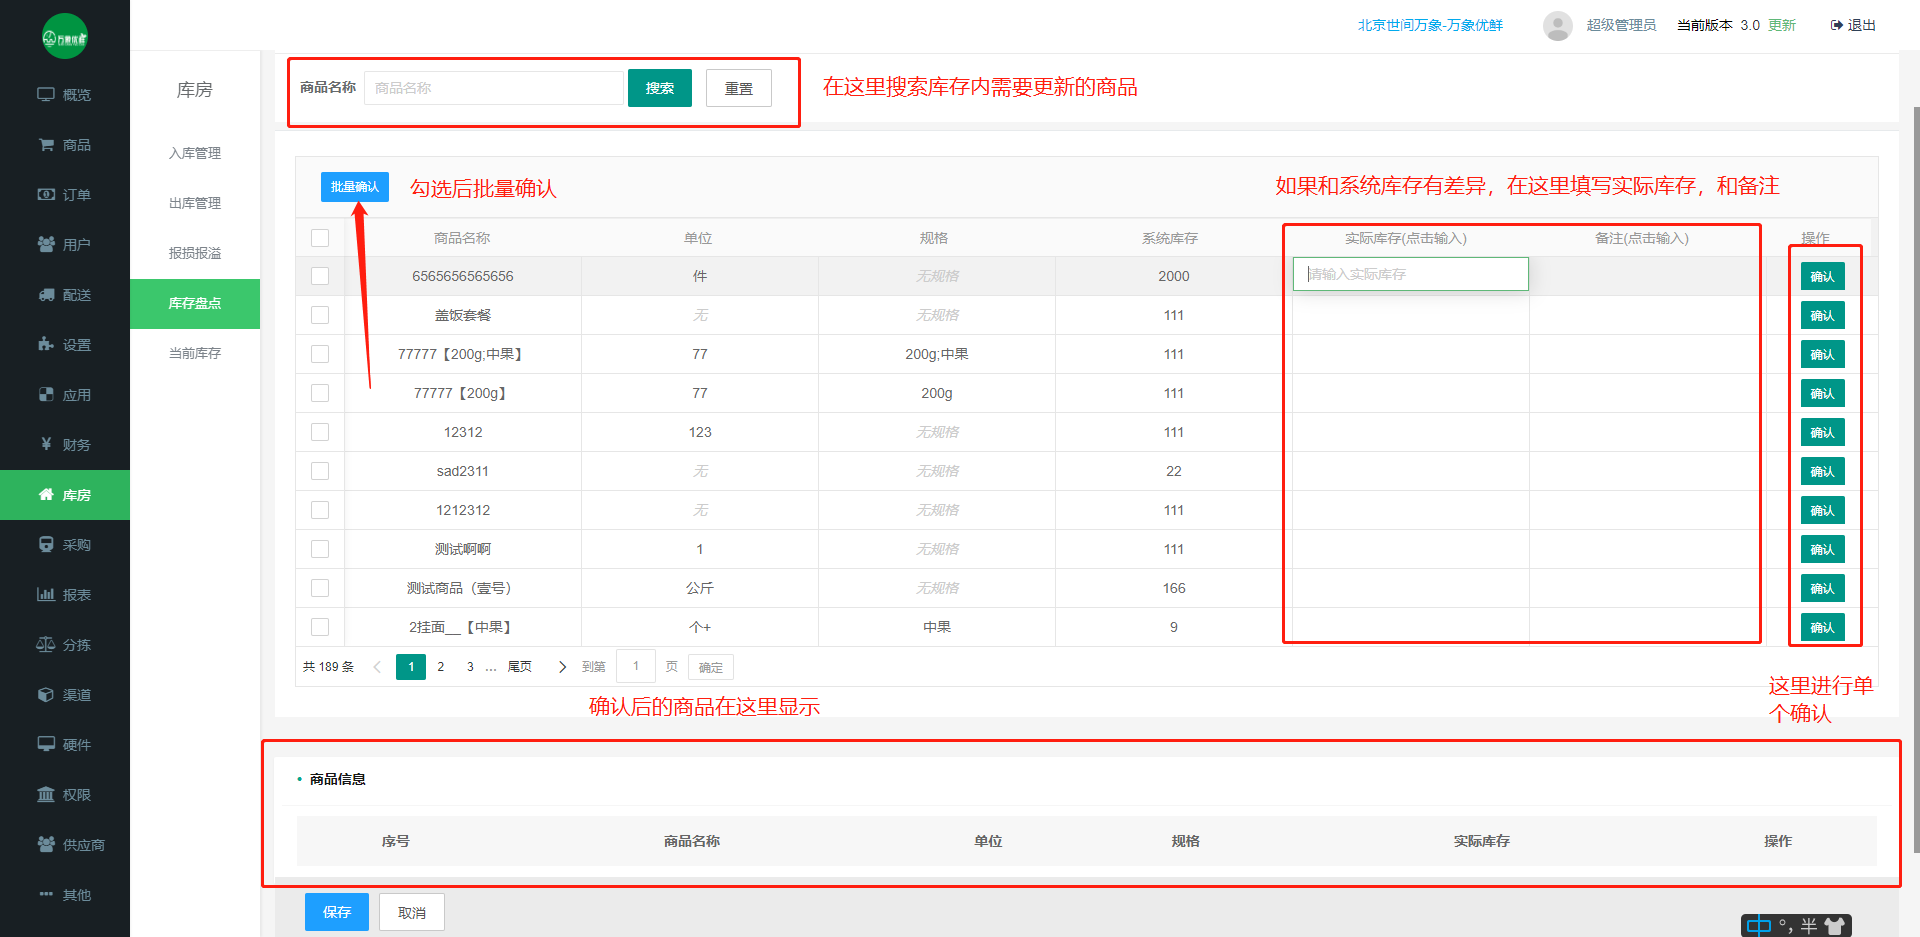The image size is (1920, 937).
Task: Open 入库管理 submenu item
Action: click(x=195, y=153)
